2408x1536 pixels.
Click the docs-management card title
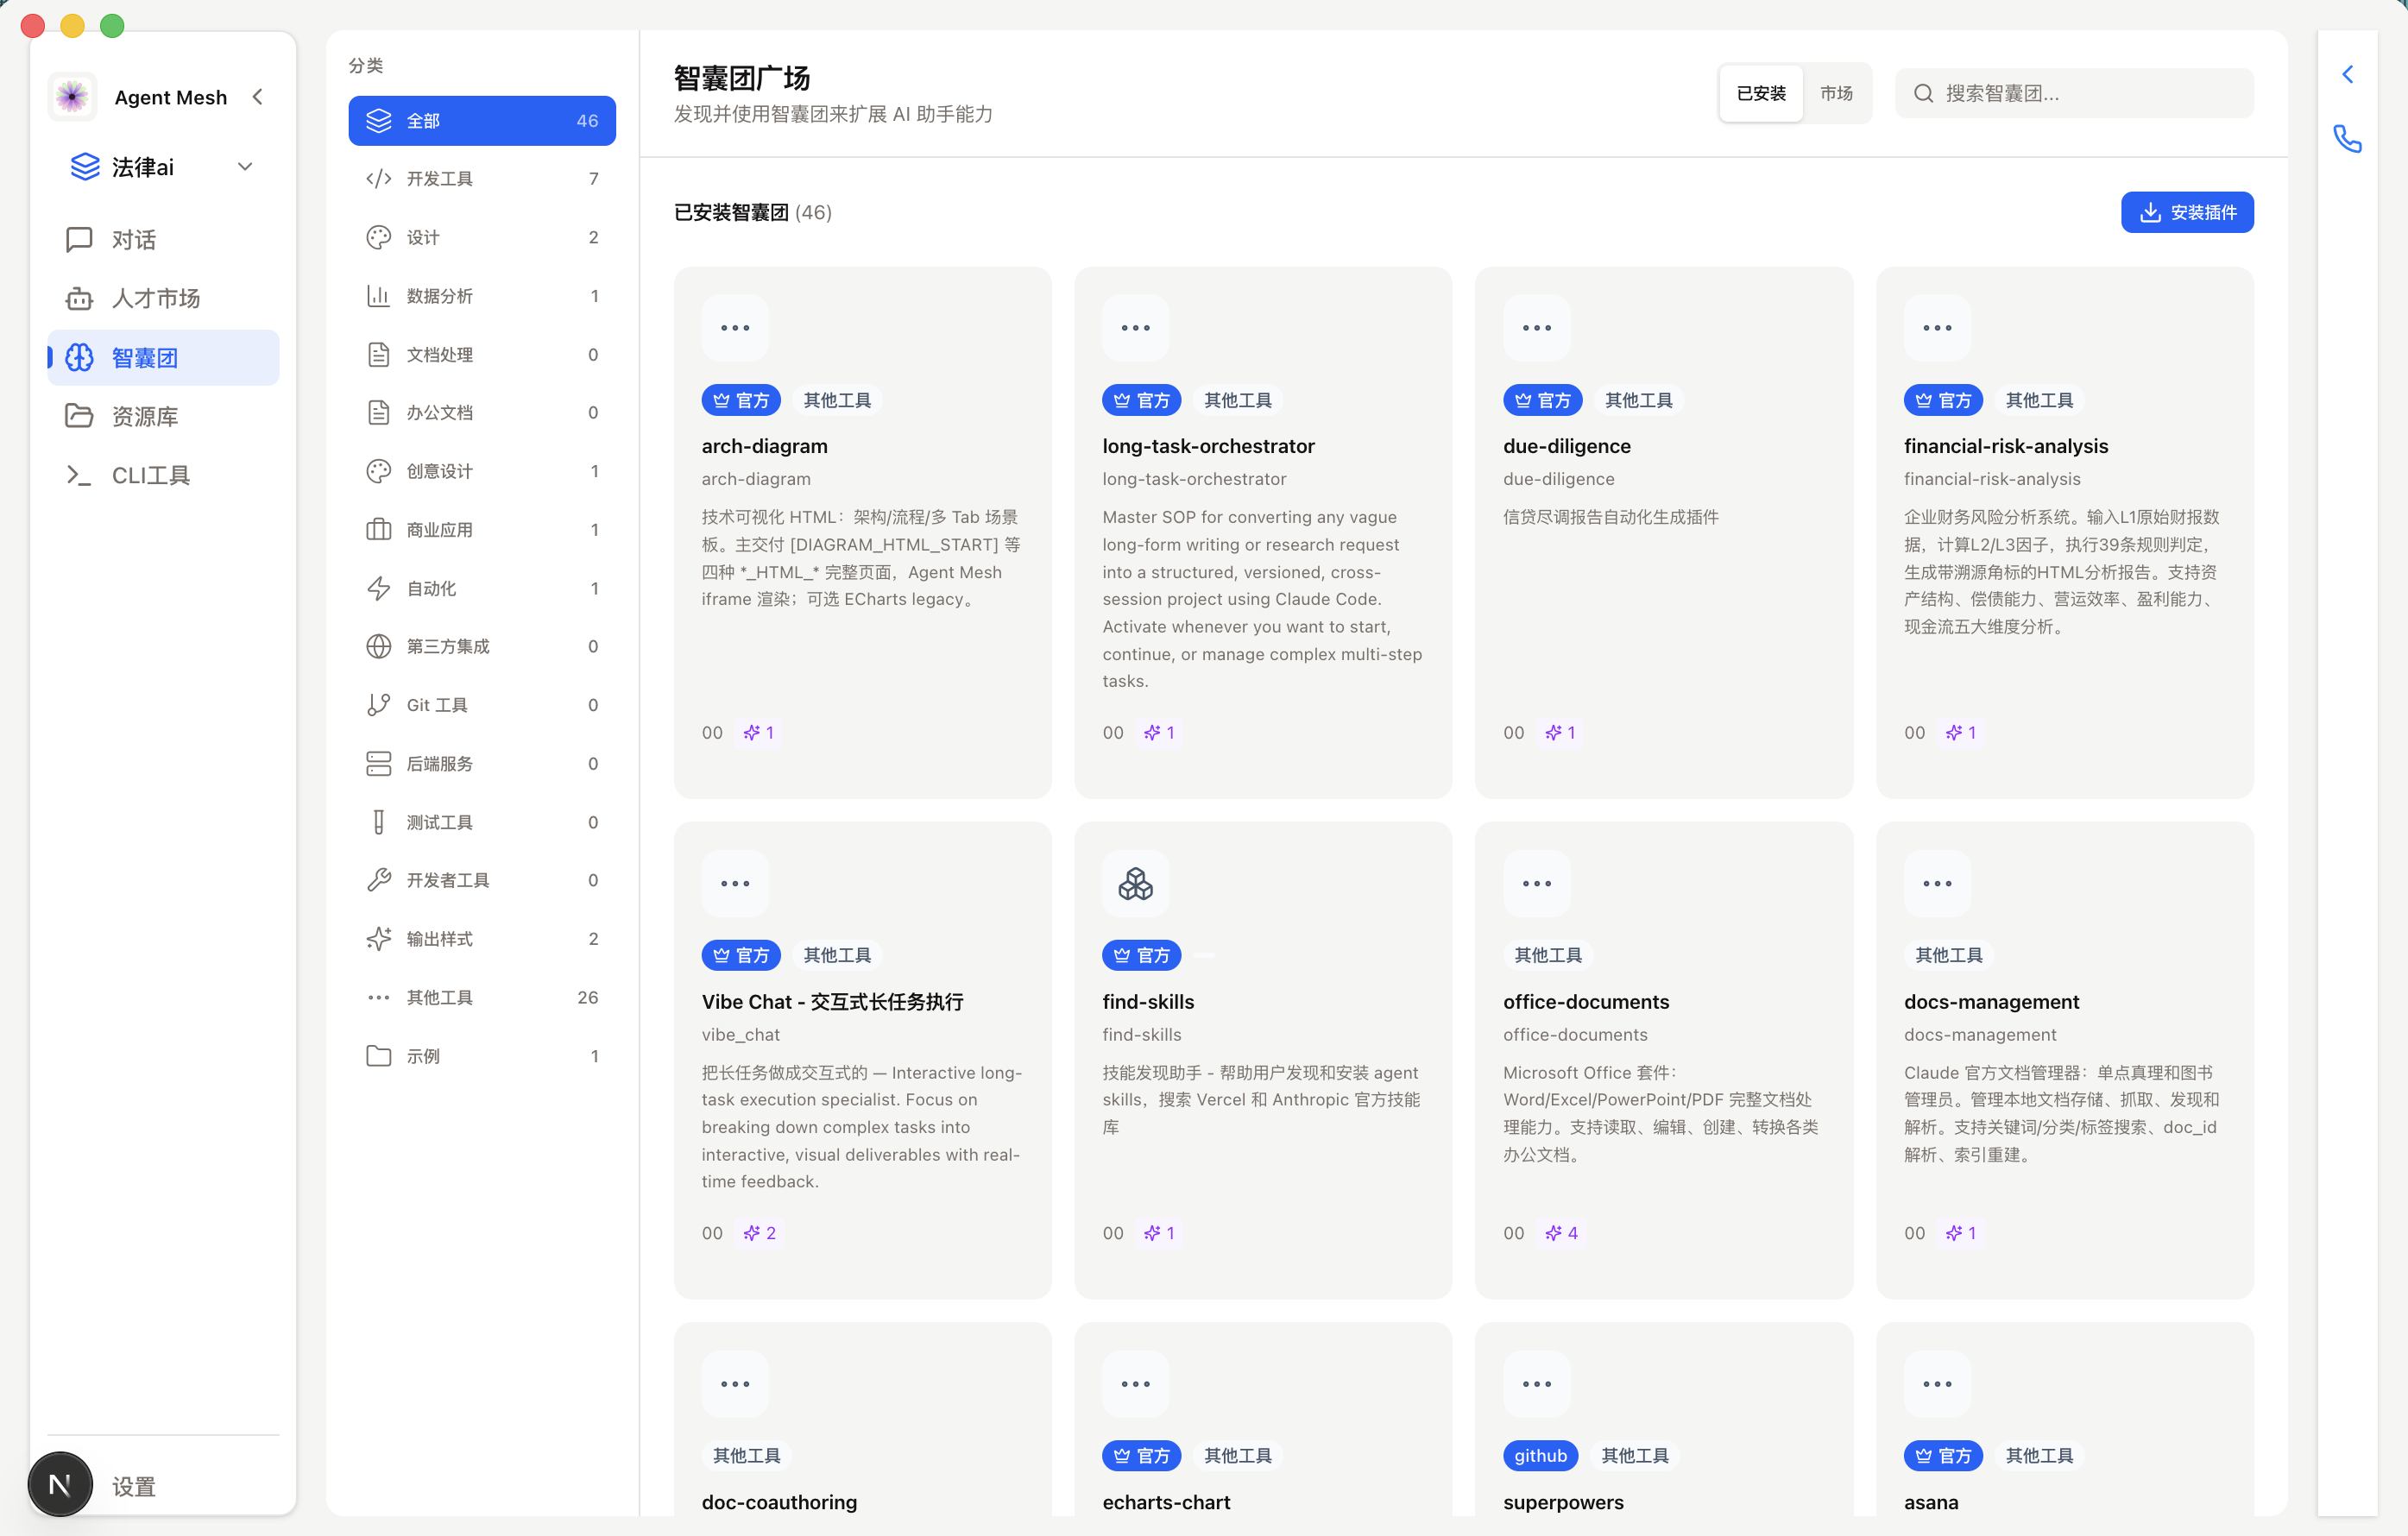1991,1001
